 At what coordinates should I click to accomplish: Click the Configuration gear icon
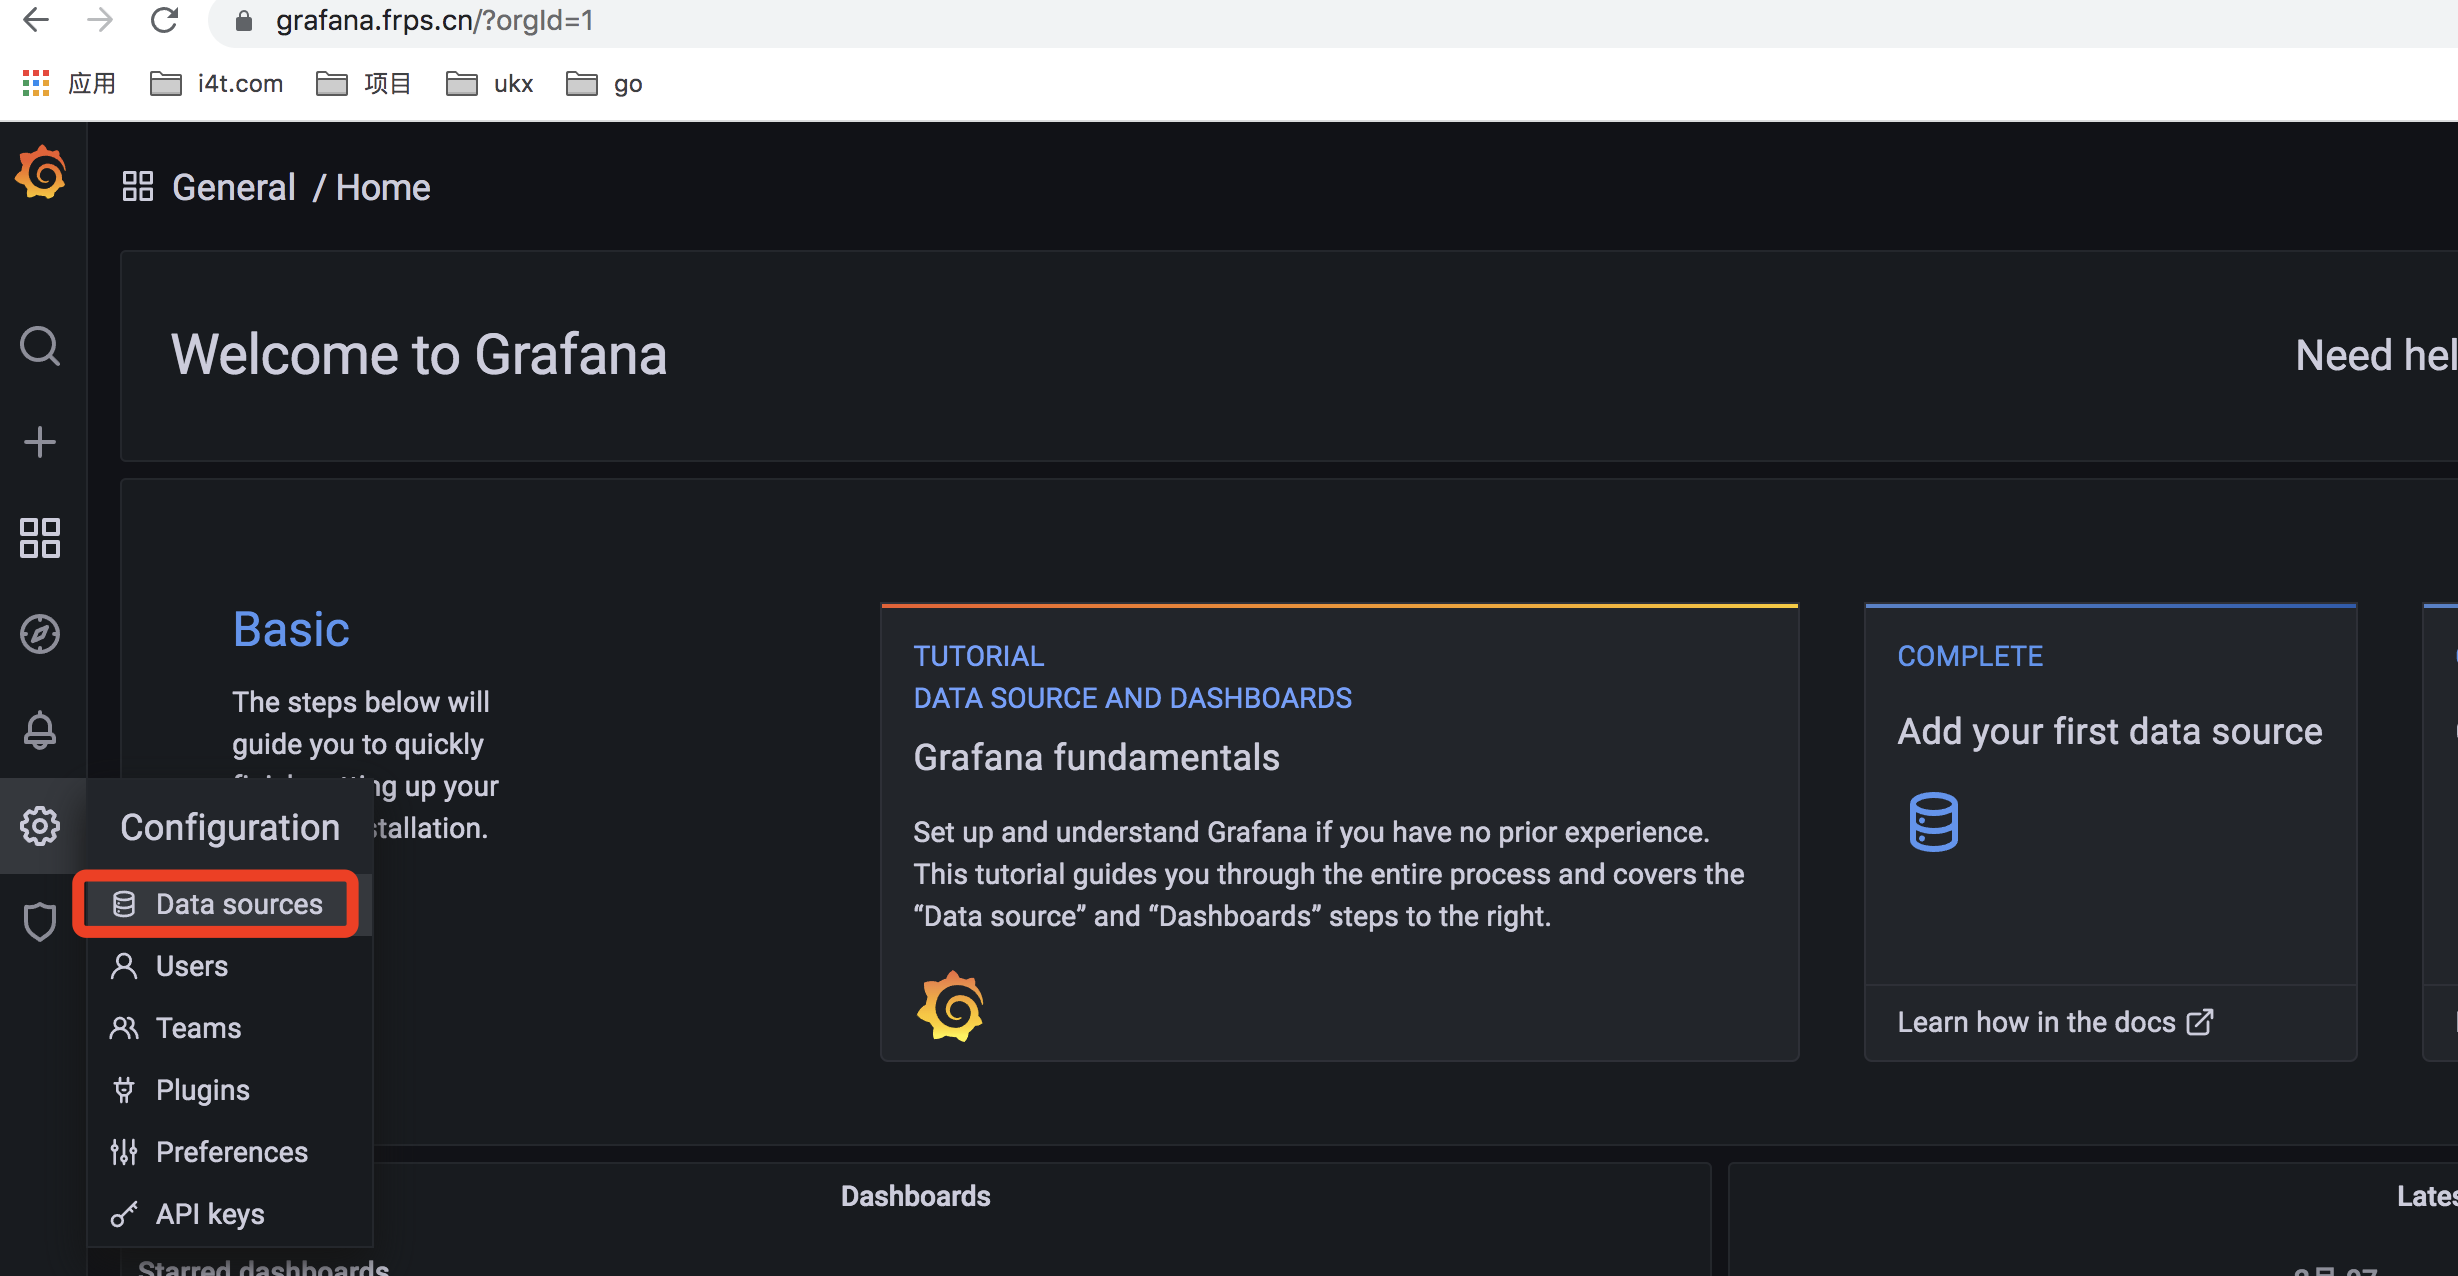[40, 826]
